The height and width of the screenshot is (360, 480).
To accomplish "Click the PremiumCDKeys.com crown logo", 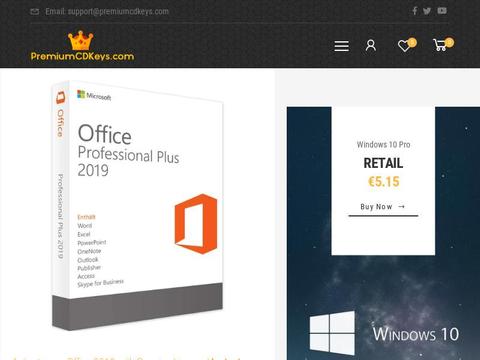I will 82,46.
